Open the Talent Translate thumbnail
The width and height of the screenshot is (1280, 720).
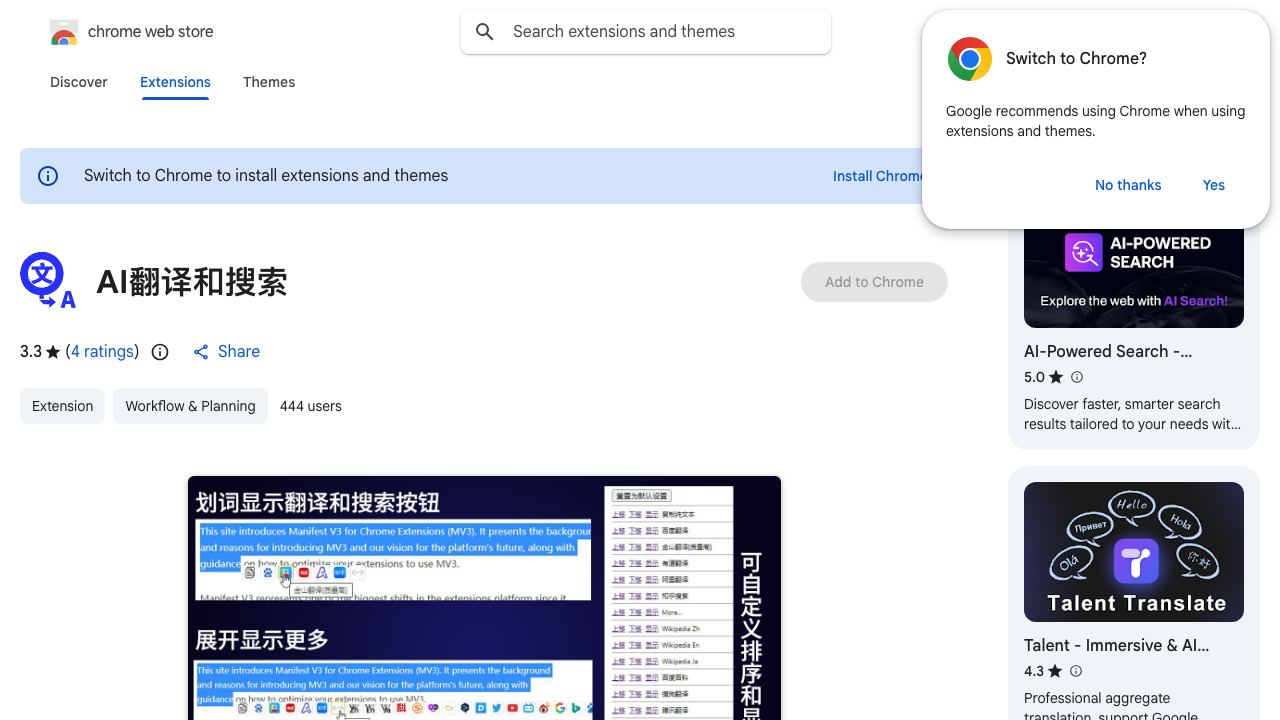pos(1134,552)
